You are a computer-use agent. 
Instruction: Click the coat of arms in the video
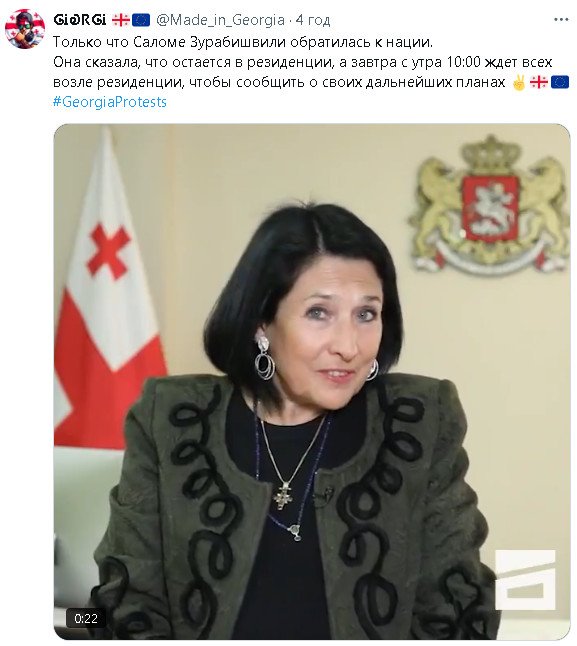coord(490,205)
